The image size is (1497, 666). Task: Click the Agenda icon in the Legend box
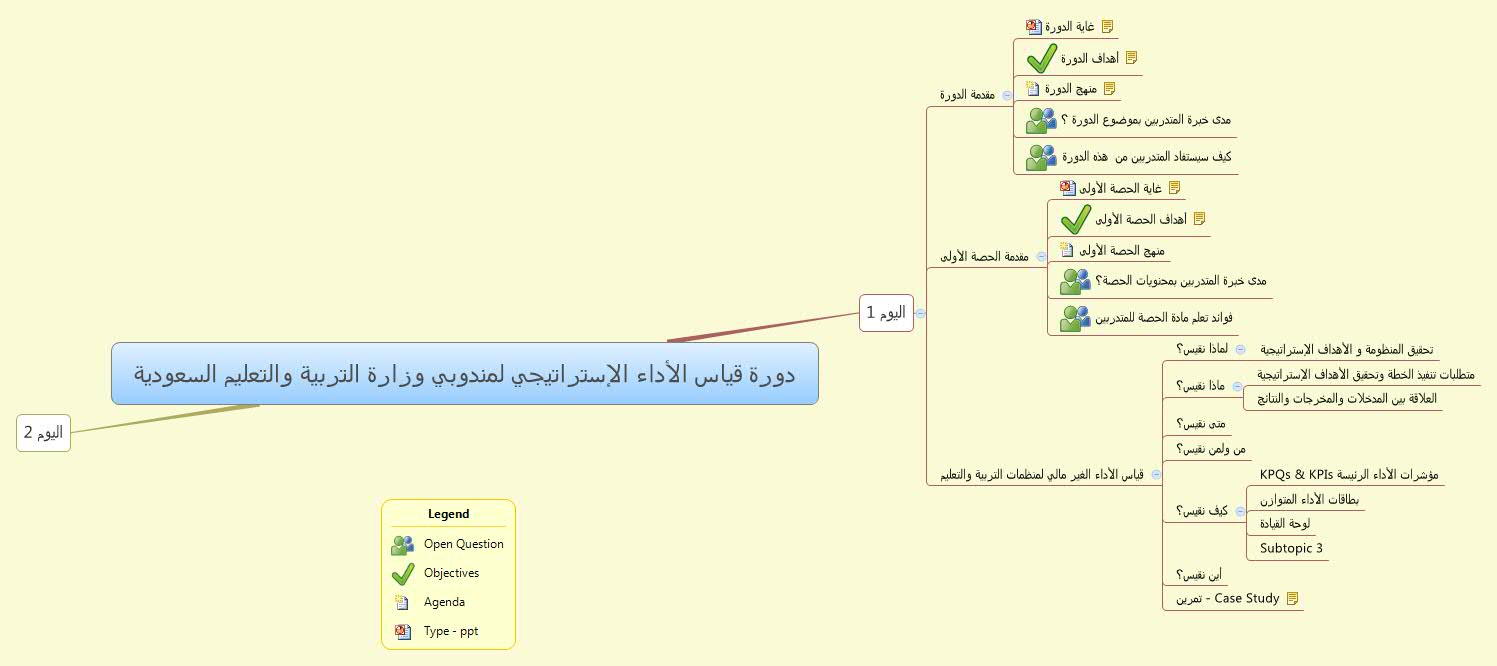click(403, 602)
